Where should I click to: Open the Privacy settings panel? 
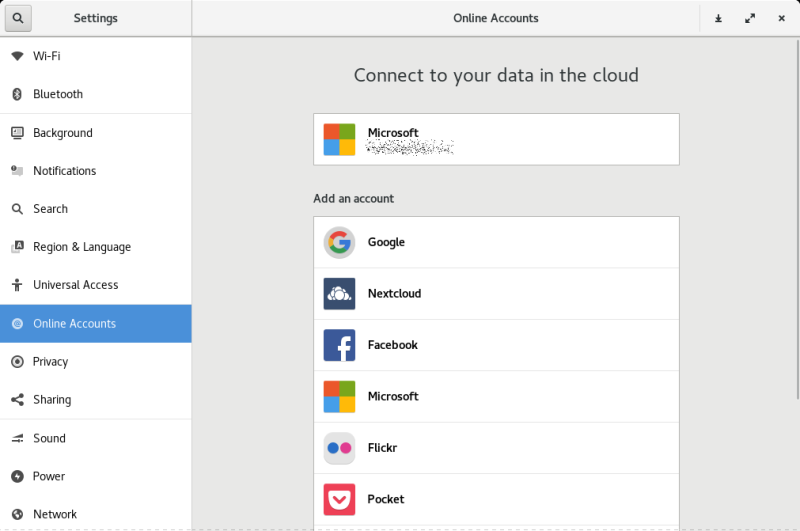[50, 362]
